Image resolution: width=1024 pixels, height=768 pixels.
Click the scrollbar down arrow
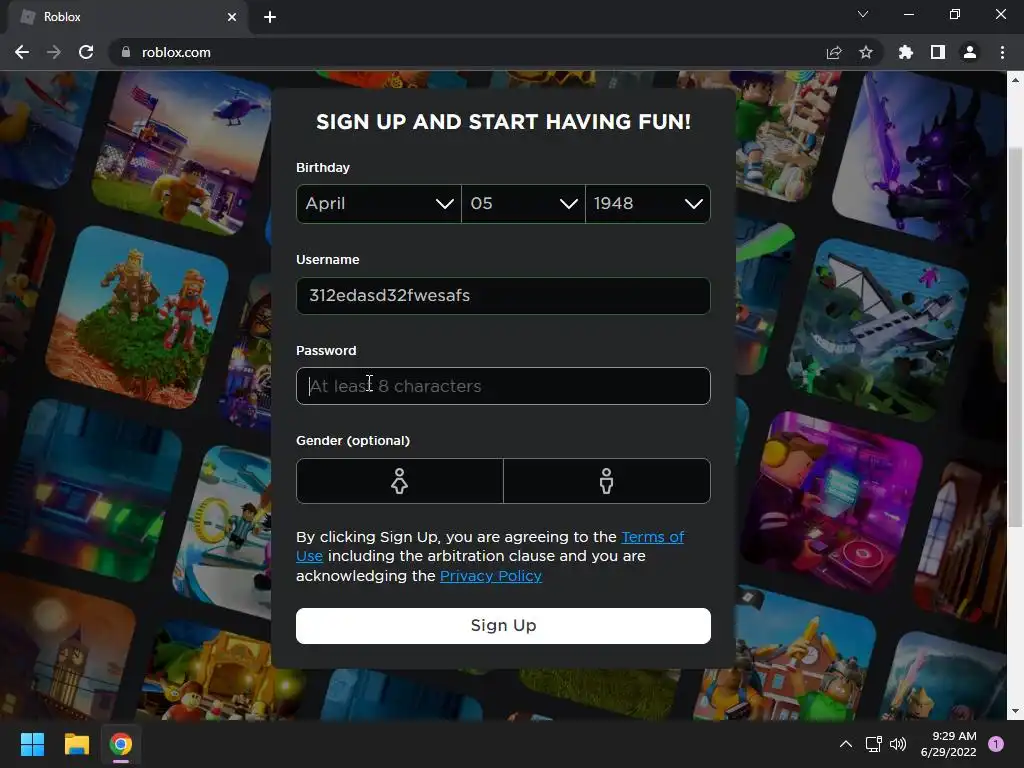click(x=1015, y=711)
